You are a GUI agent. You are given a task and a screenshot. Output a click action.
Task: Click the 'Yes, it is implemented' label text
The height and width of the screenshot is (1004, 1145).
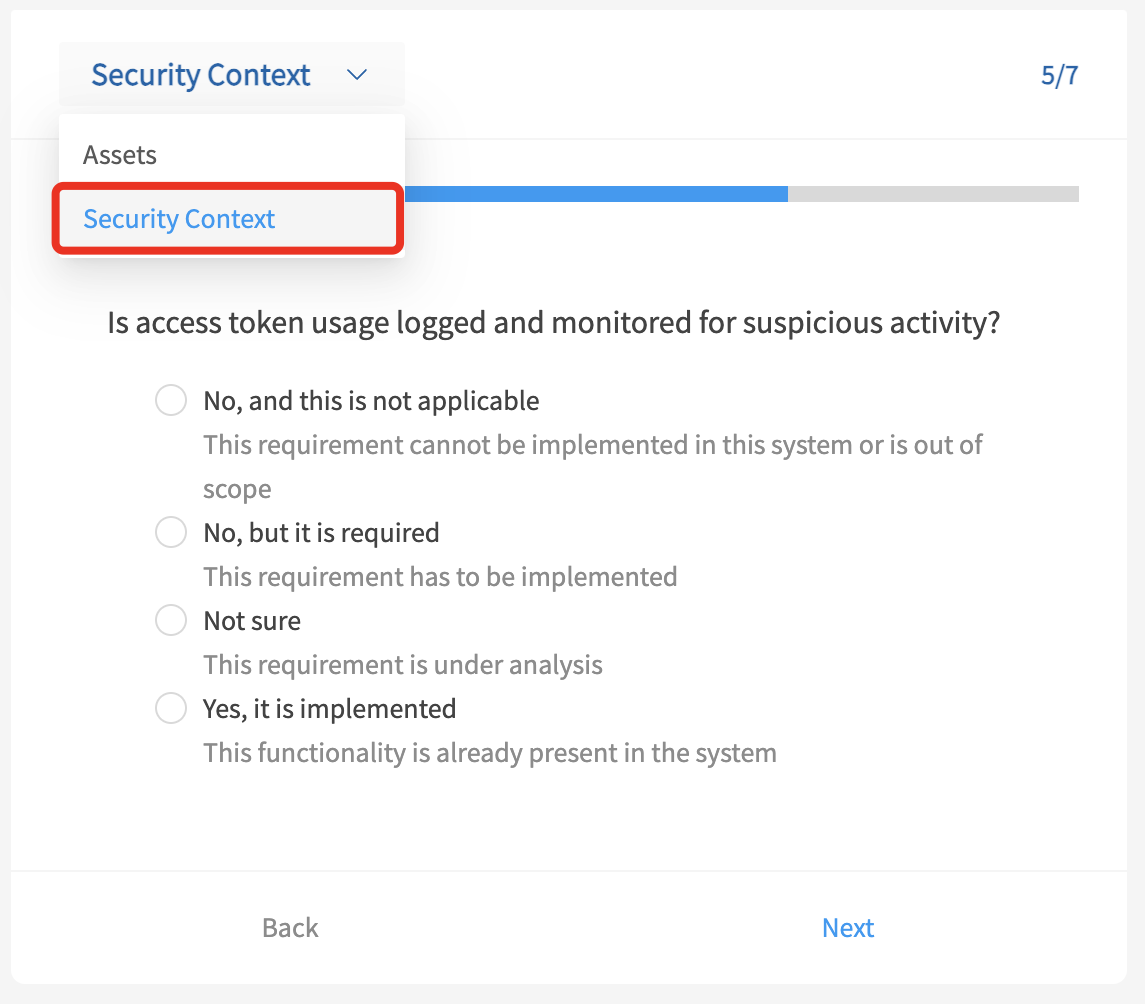(x=329, y=708)
